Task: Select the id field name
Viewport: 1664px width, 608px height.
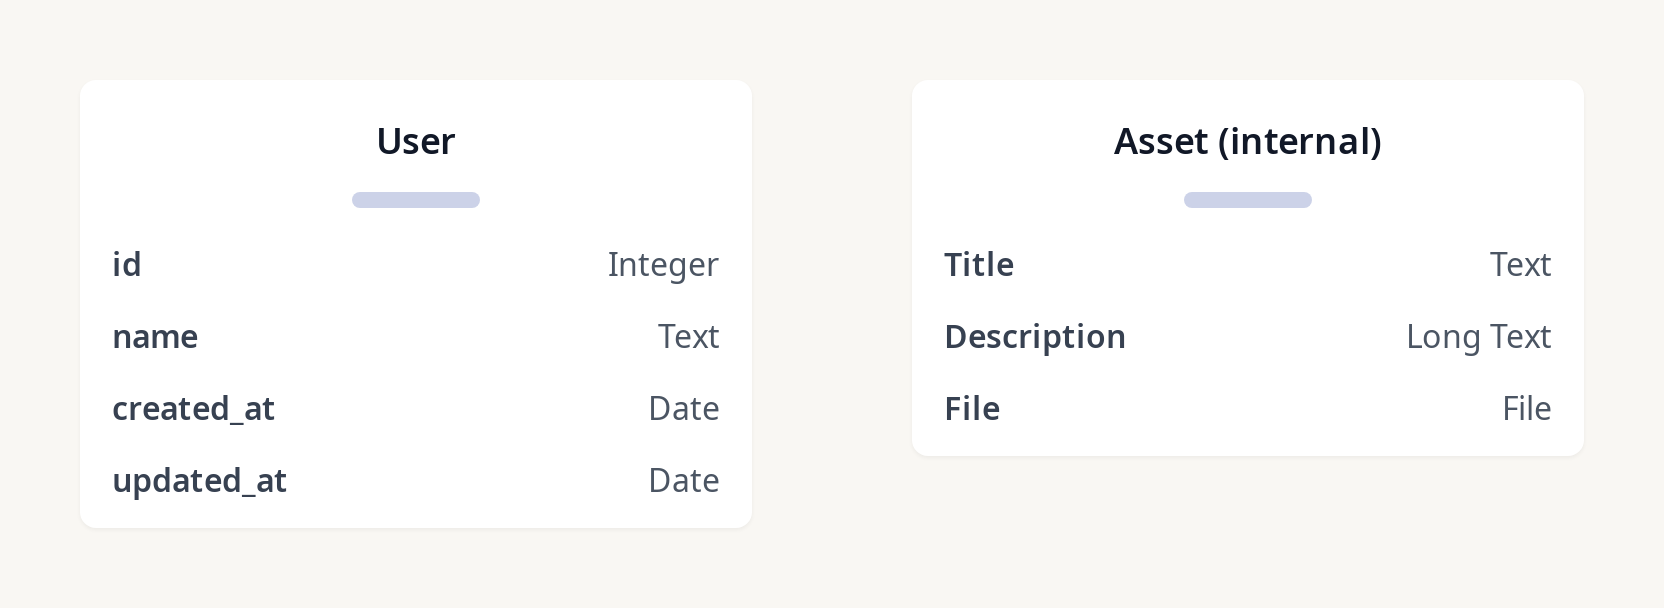Action: [x=127, y=265]
